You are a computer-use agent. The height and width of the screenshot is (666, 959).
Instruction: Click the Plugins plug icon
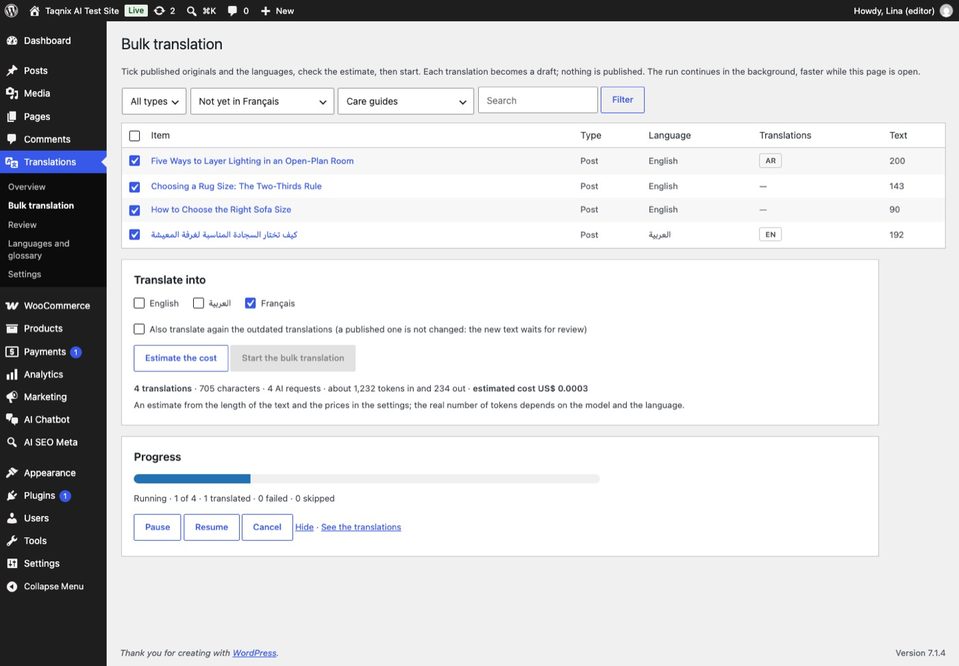pos(12,495)
